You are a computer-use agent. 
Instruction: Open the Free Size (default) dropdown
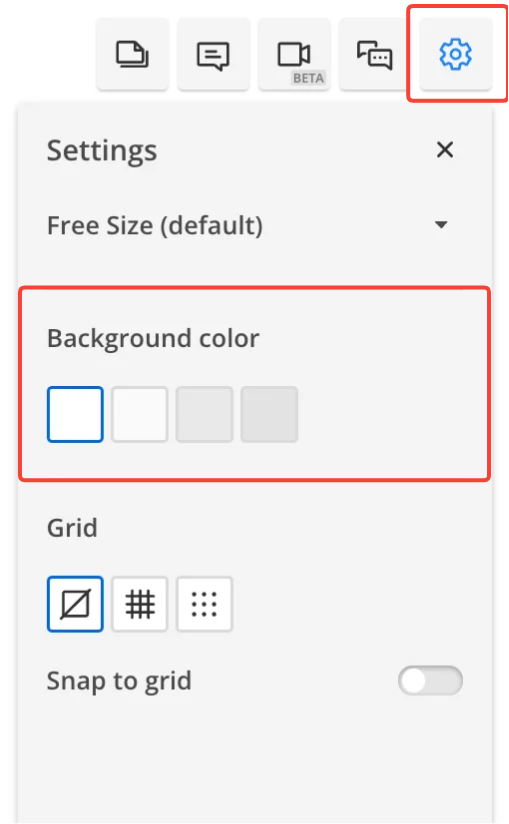[247, 225]
